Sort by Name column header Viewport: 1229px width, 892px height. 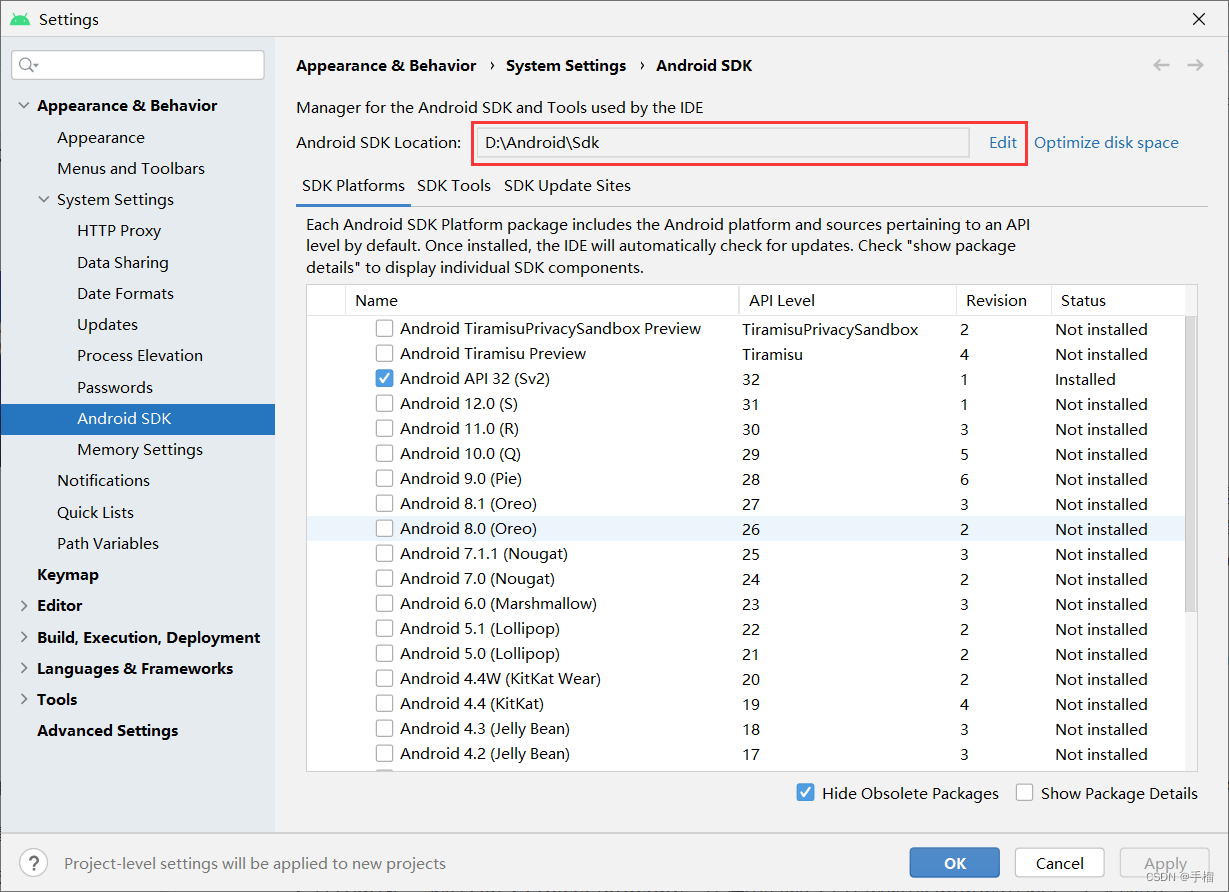[542, 300]
